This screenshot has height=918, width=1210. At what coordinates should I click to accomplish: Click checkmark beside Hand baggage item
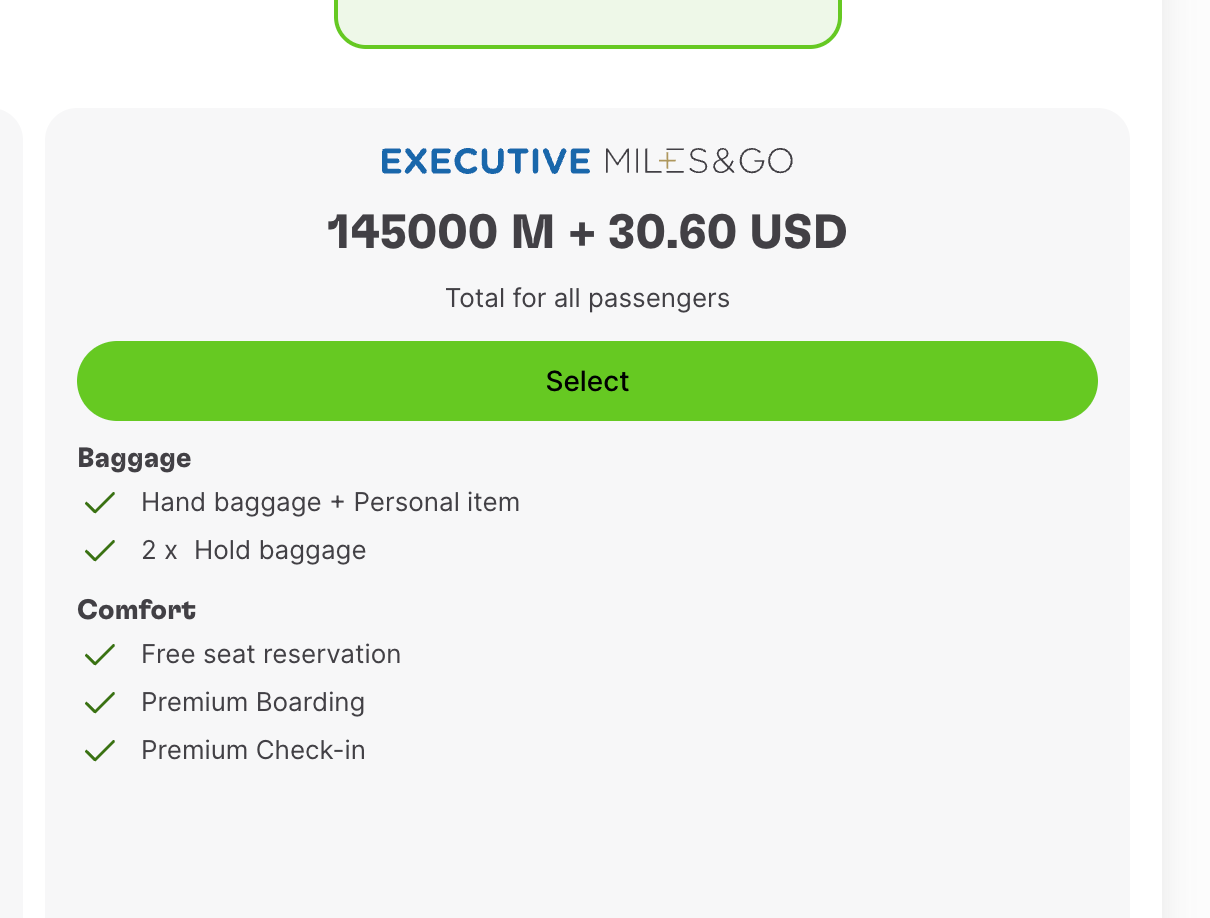tap(100, 502)
